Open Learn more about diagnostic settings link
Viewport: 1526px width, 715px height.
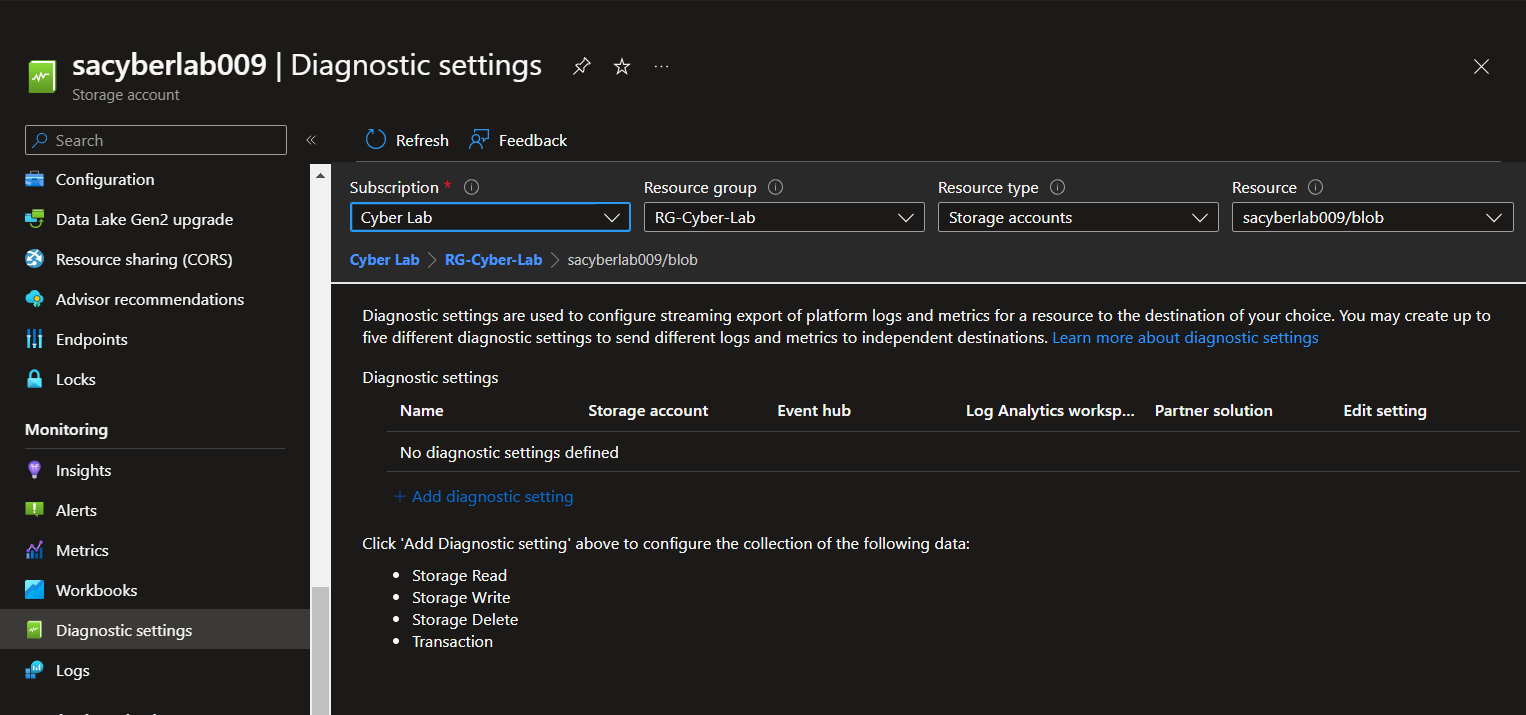pos(1185,338)
